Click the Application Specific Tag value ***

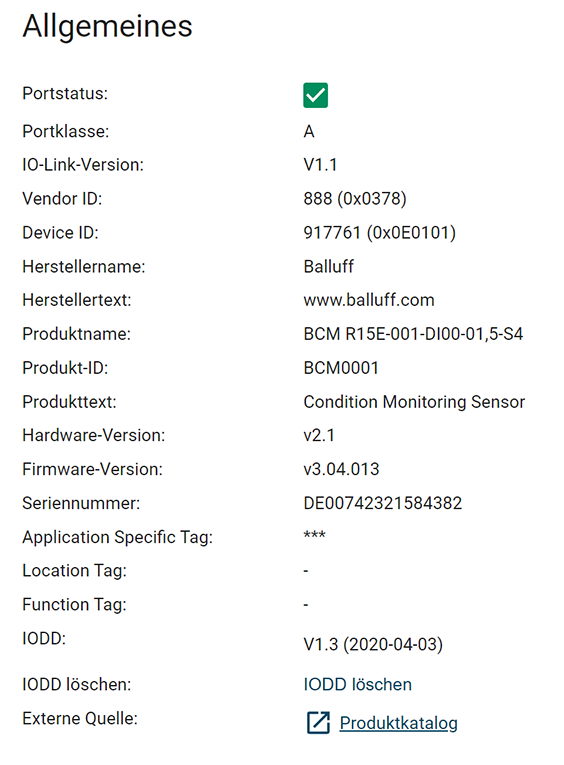[314, 535]
